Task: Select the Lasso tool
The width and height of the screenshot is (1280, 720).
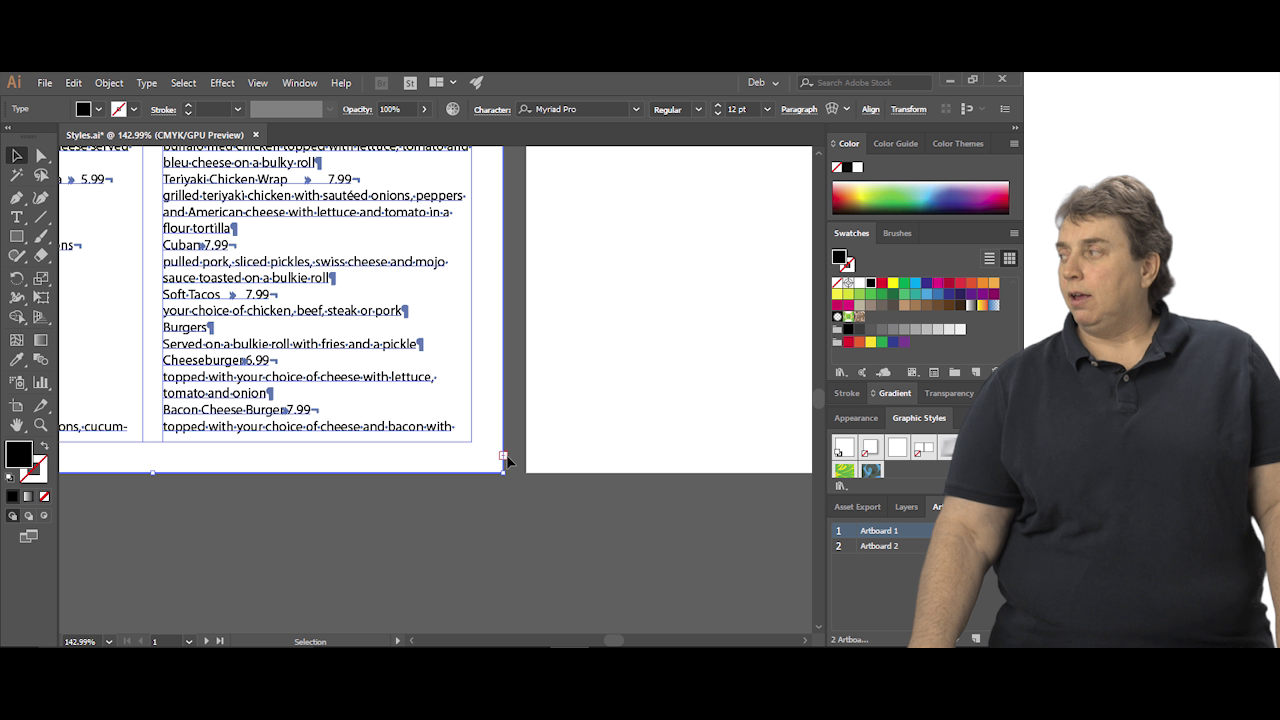Action: [41, 176]
